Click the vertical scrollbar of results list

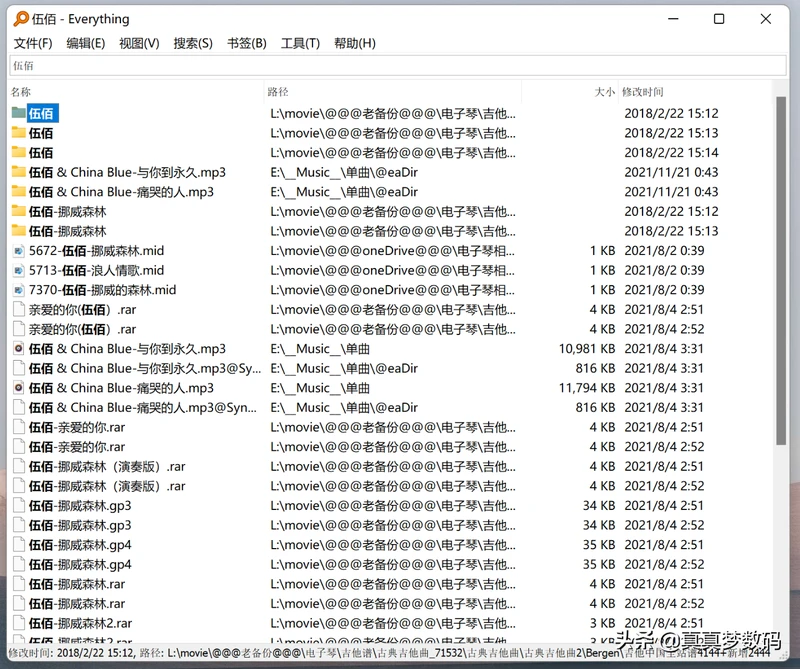tap(780, 300)
